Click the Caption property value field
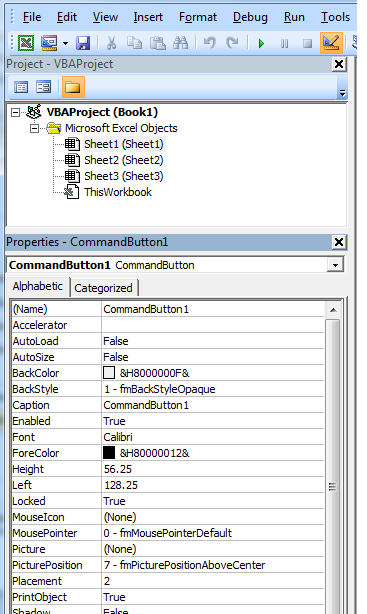Screen dimensions: 367x614 pos(213,405)
